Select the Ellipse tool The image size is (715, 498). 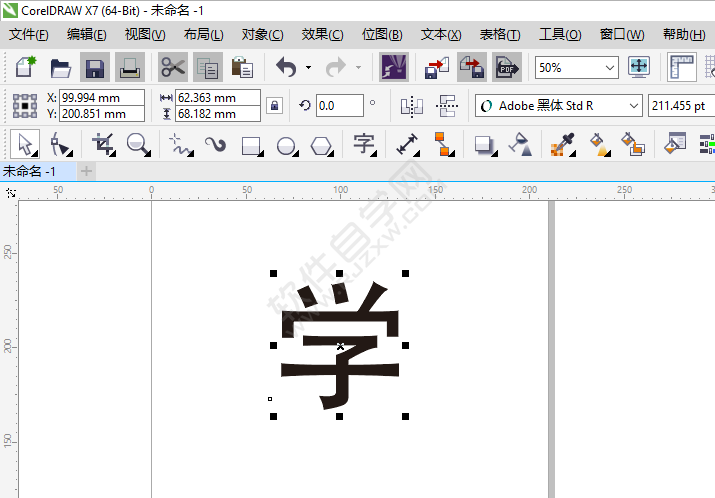pyautogui.click(x=287, y=146)
